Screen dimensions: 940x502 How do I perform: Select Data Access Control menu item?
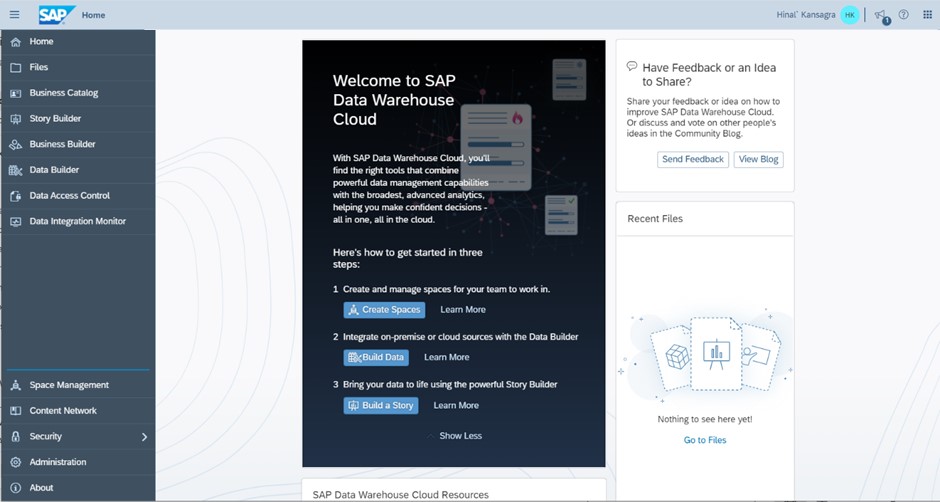tap(69, 196)
